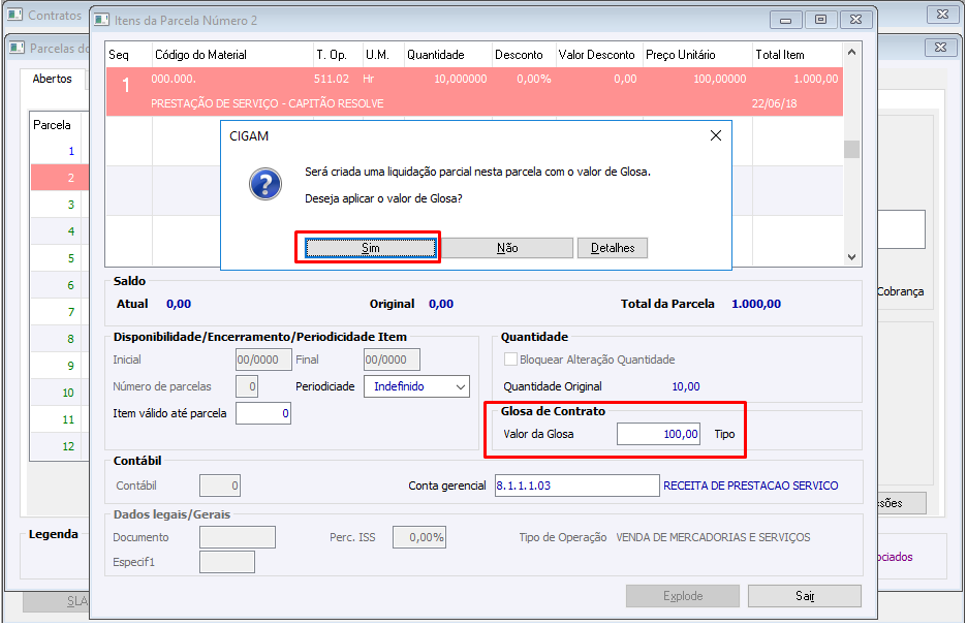Click the Especif1 field

coord(226,562)
